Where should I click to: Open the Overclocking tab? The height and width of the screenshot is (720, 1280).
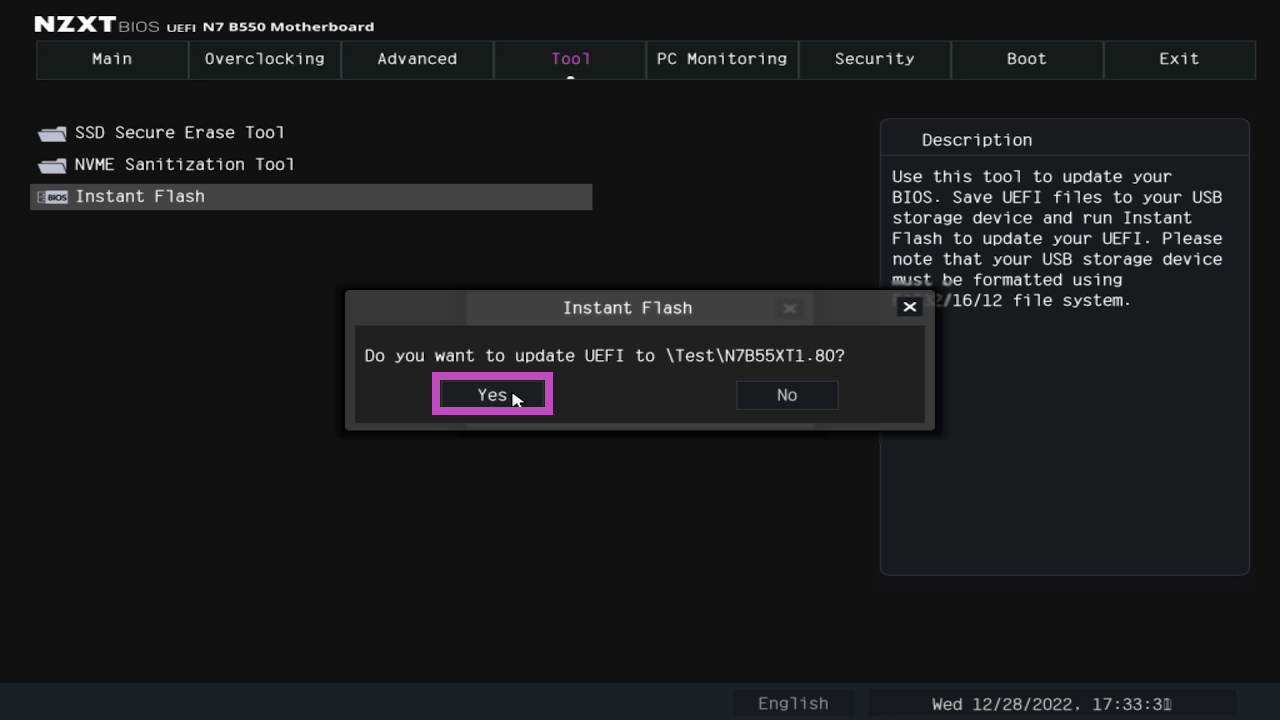point(264,59)
